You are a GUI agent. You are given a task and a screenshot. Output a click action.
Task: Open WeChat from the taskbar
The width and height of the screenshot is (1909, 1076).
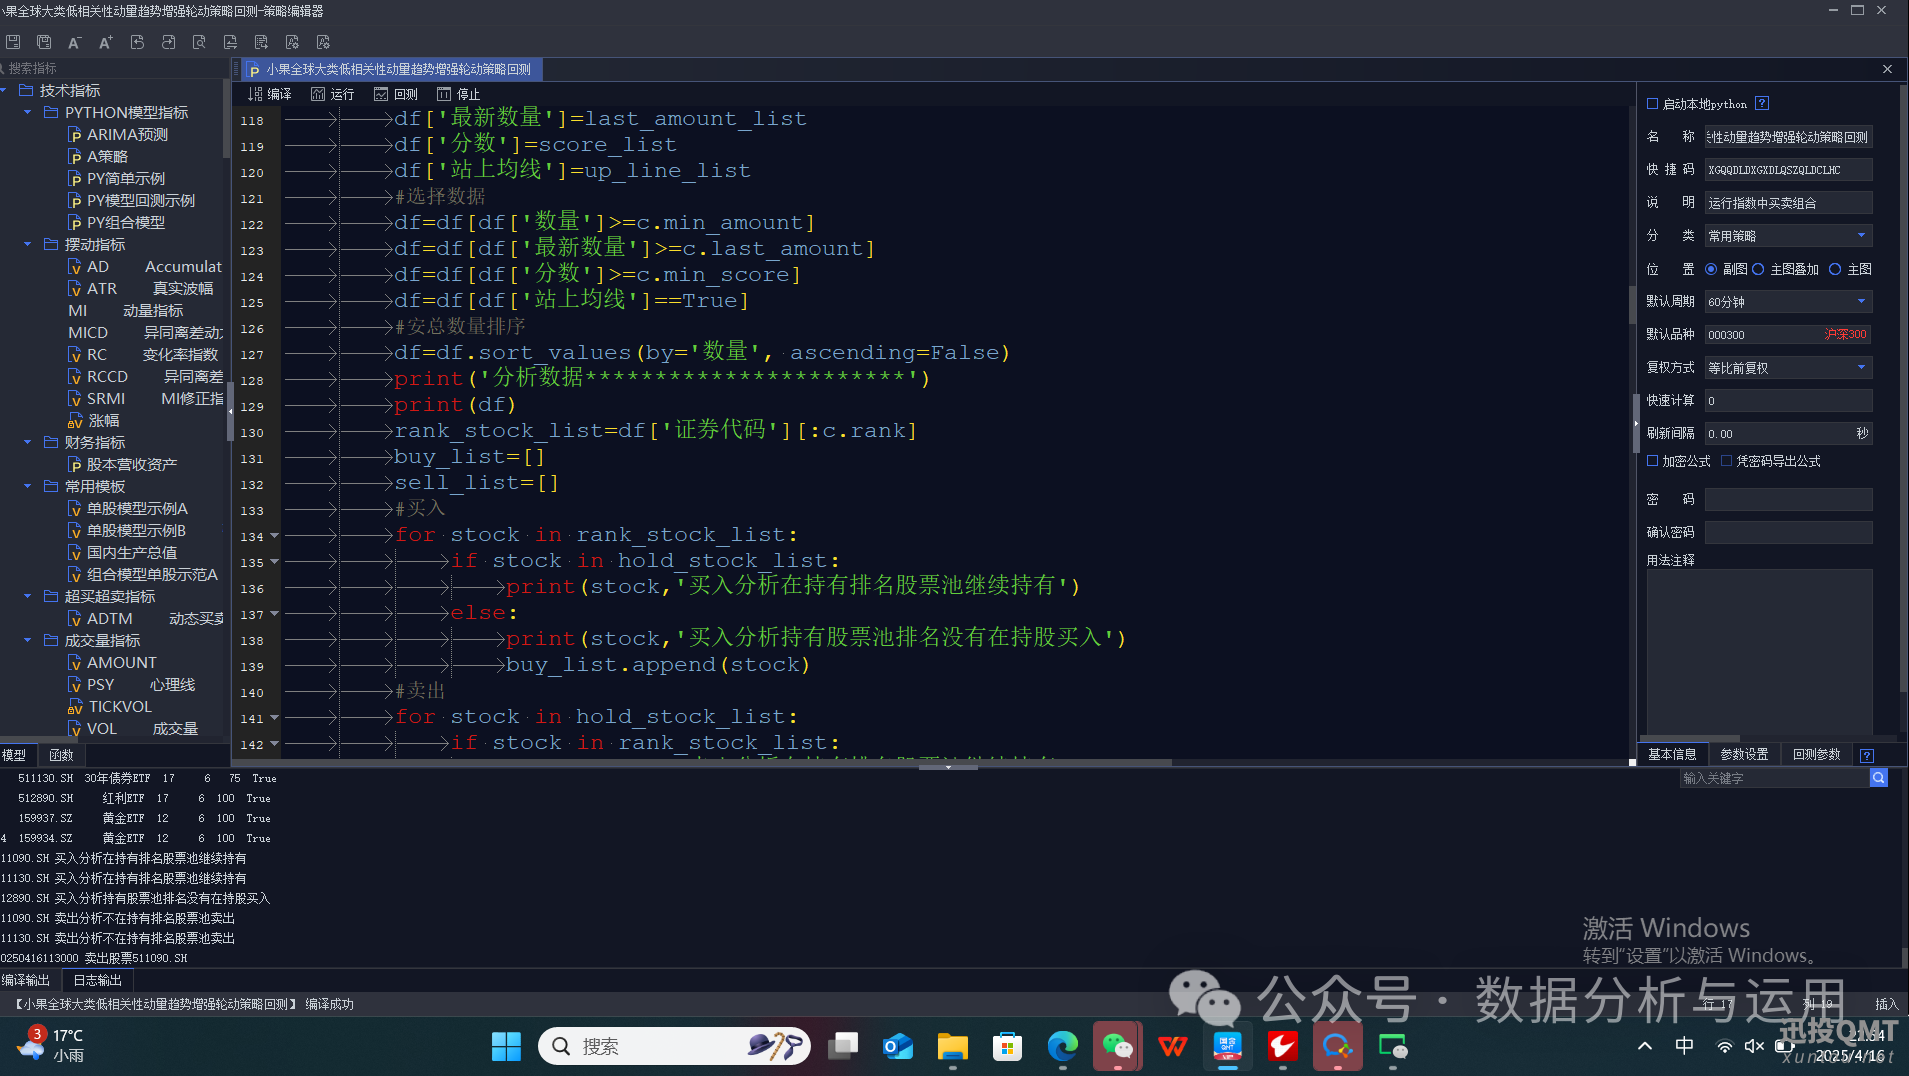point(1117,1046)
